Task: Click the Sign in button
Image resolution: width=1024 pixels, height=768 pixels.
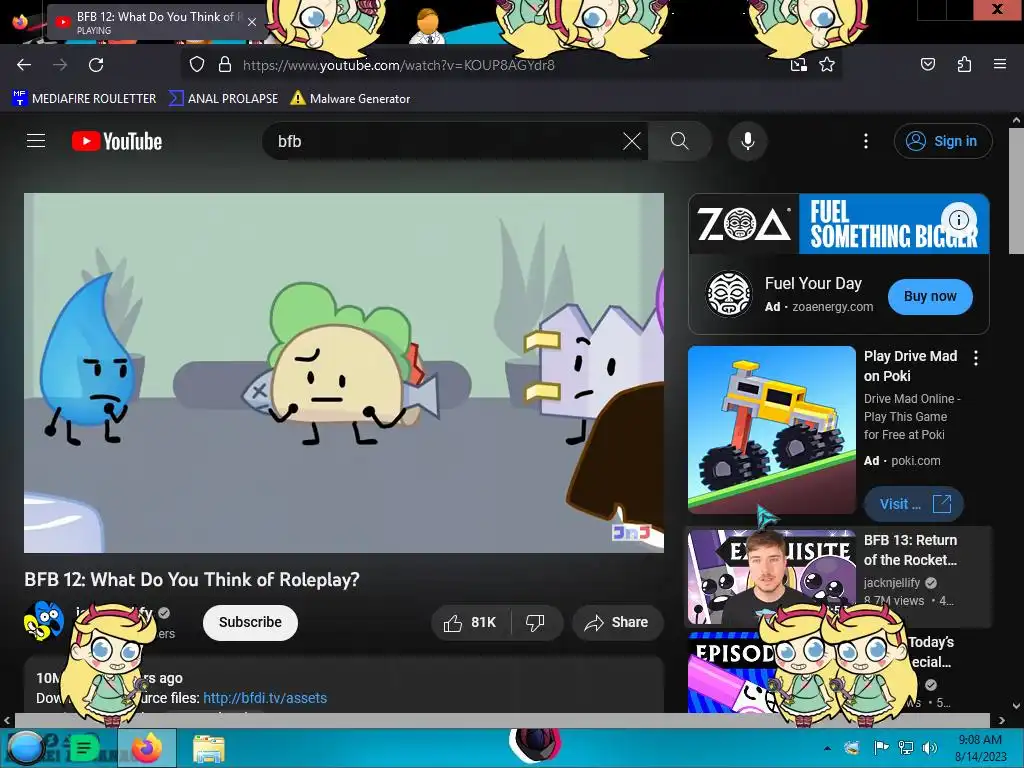Action: (943, 141)
